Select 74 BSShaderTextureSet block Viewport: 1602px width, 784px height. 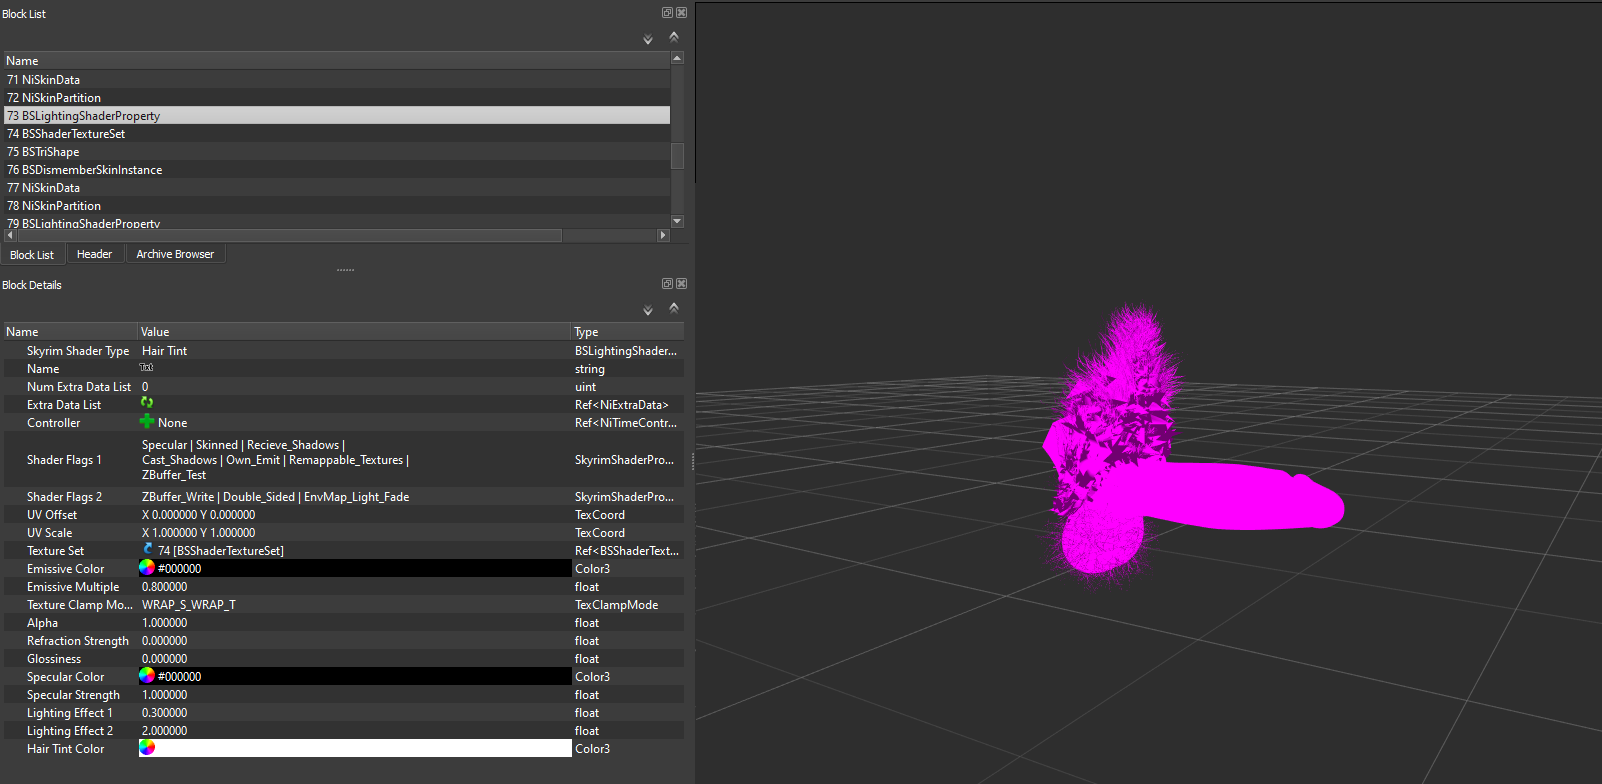[337, 133]
